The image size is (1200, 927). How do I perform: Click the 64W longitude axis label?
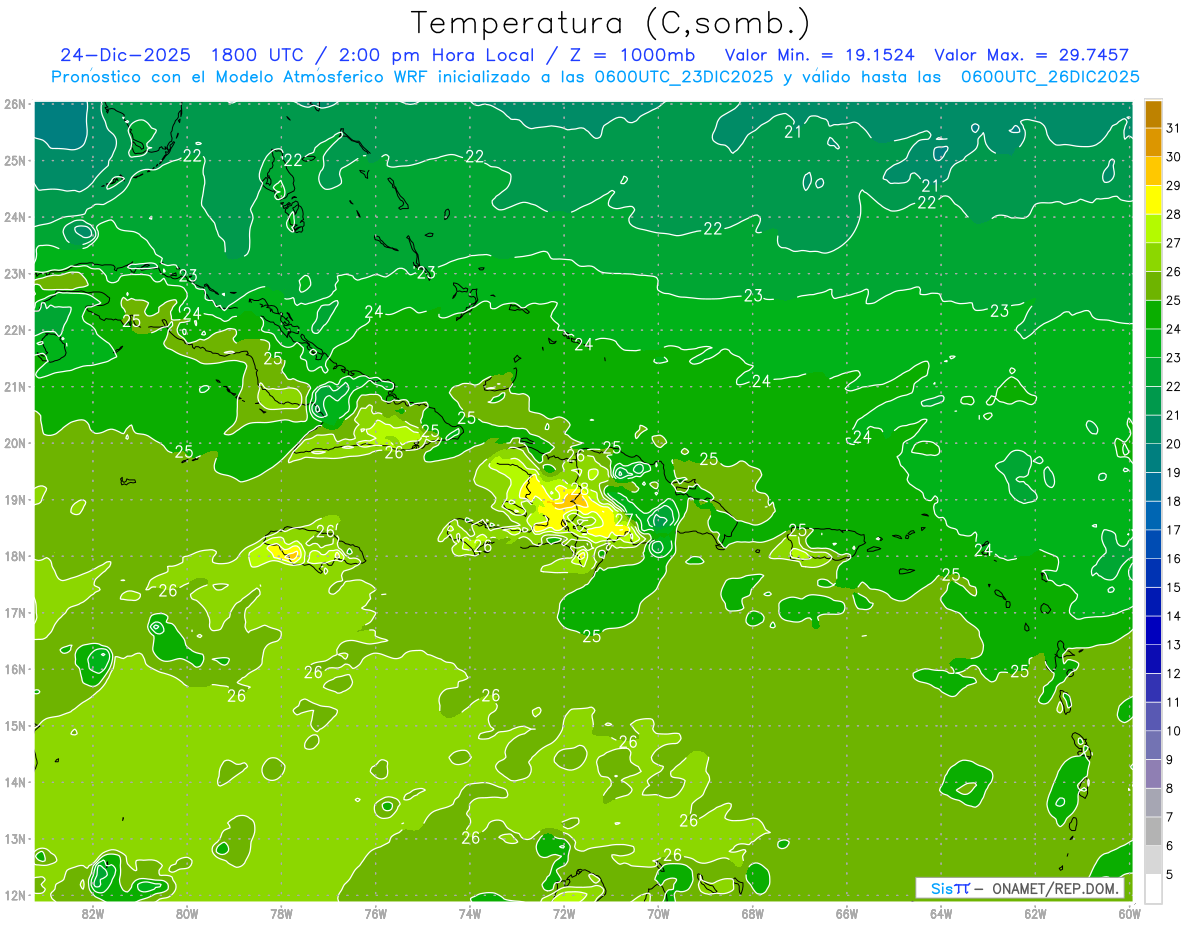point(941,913)
